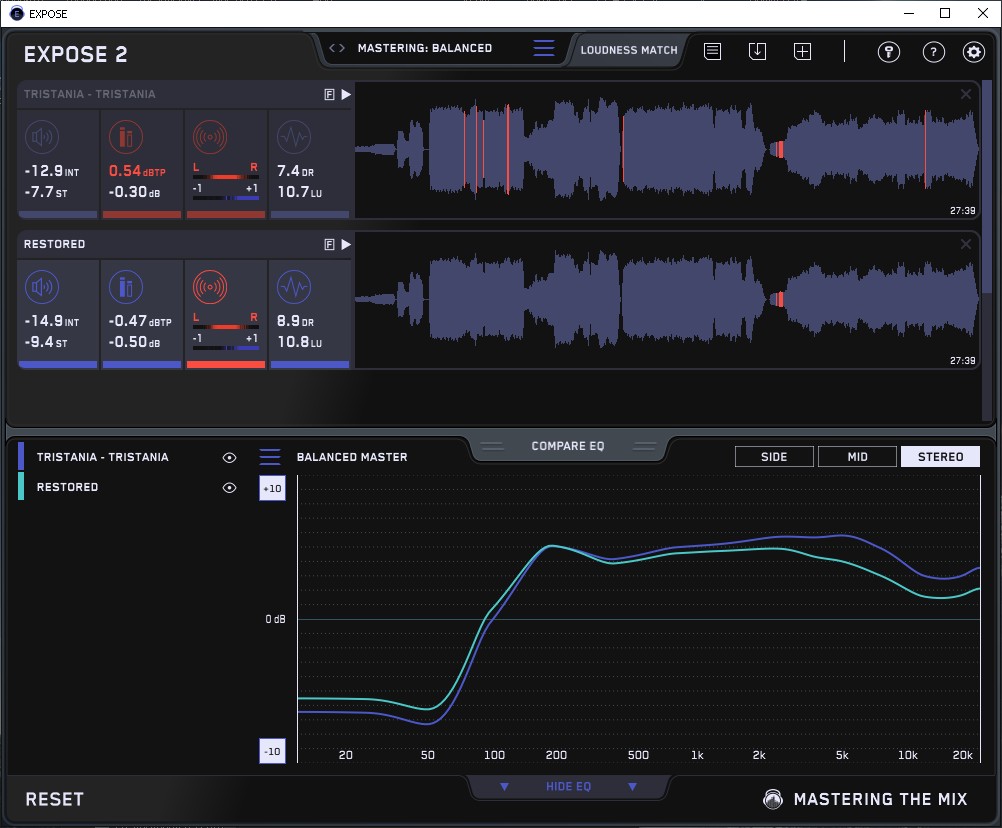Collapse the panel with Hide EQ
Viewport: 1002px width, 828px height.
[568, 787]
